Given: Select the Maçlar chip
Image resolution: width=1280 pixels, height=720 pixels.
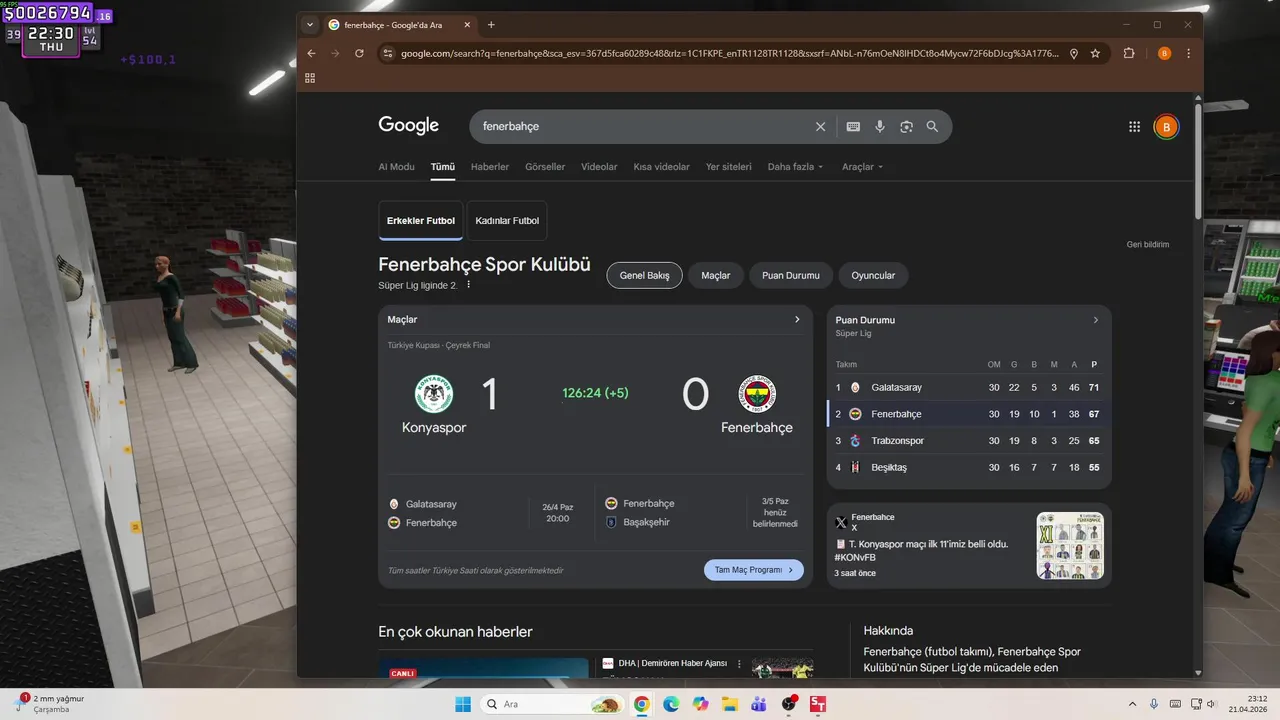Looking at the screenshot, I should 716,275.
